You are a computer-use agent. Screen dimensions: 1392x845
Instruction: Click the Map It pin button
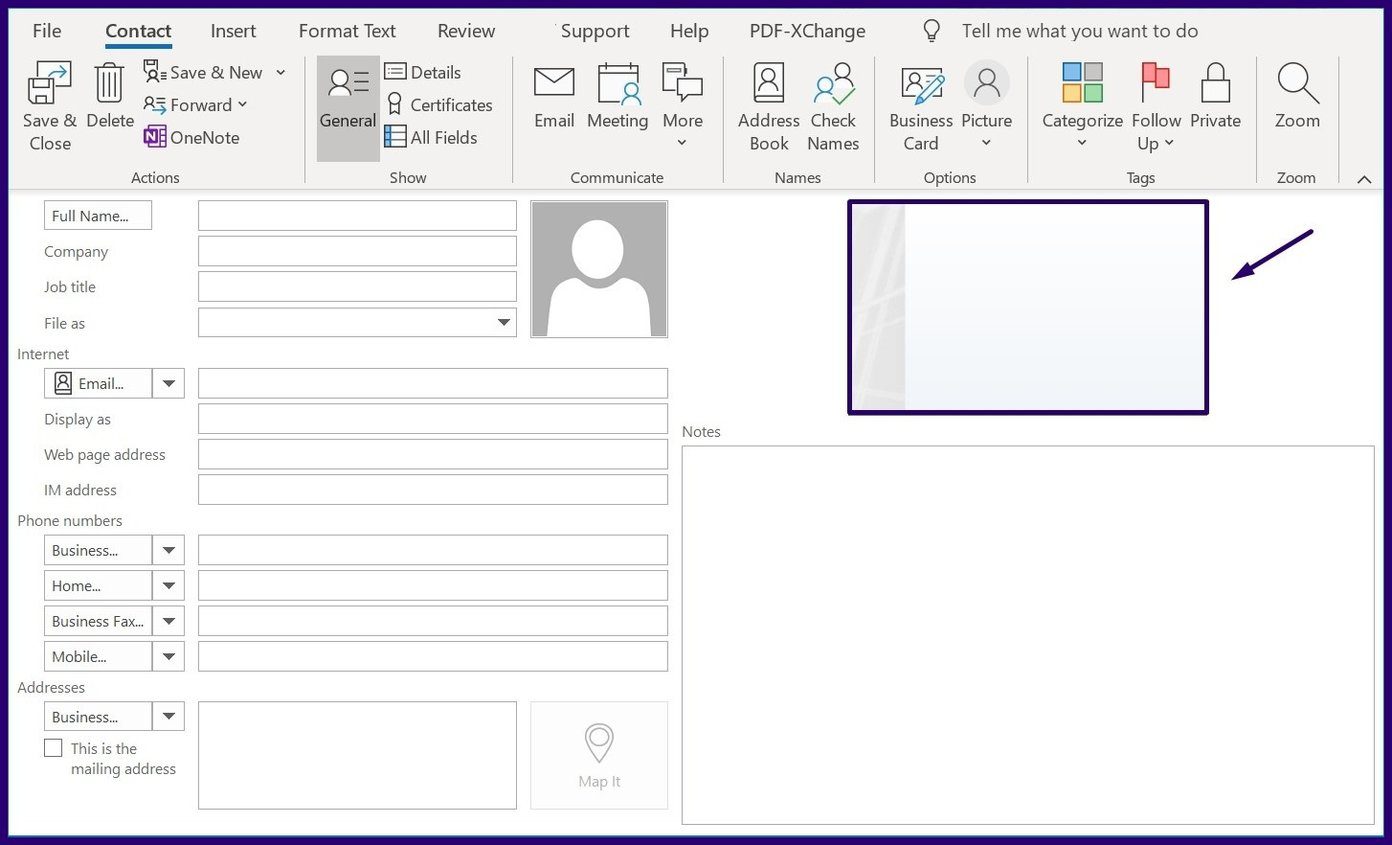pos(599,755)
